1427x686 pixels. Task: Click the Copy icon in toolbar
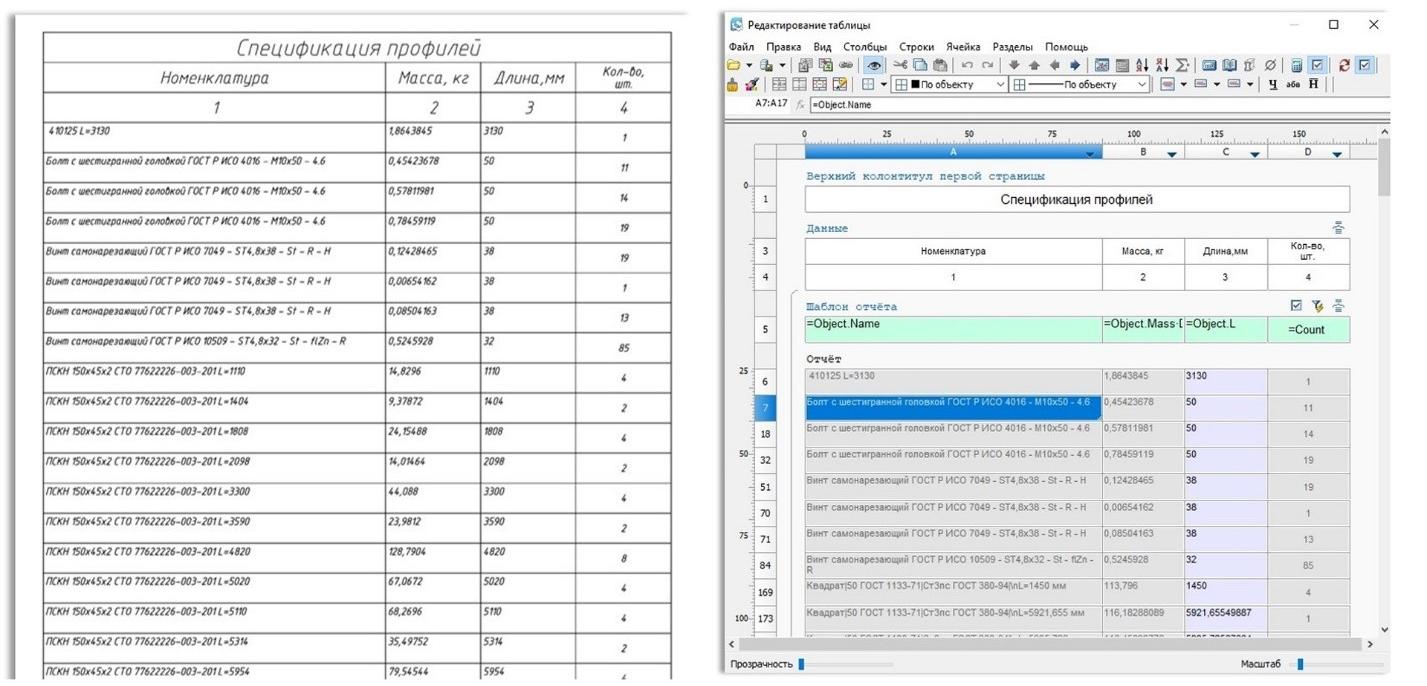pyautogui.click(x=920, y=65)
